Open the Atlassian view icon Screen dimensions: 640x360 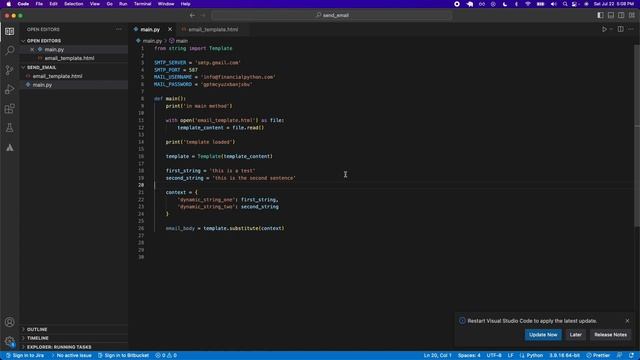pos(9,148)
